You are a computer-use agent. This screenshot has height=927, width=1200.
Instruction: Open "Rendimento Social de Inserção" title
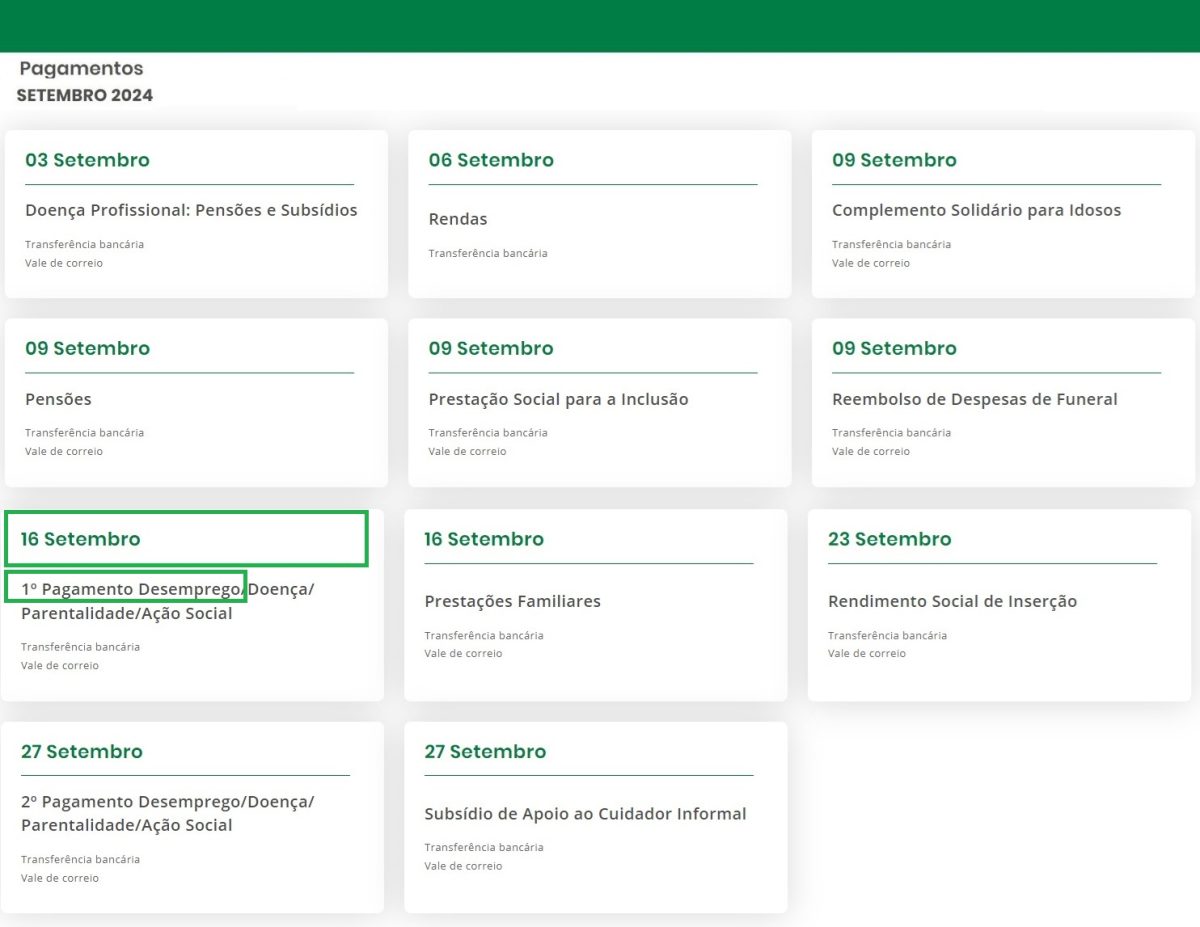[952, 602]
